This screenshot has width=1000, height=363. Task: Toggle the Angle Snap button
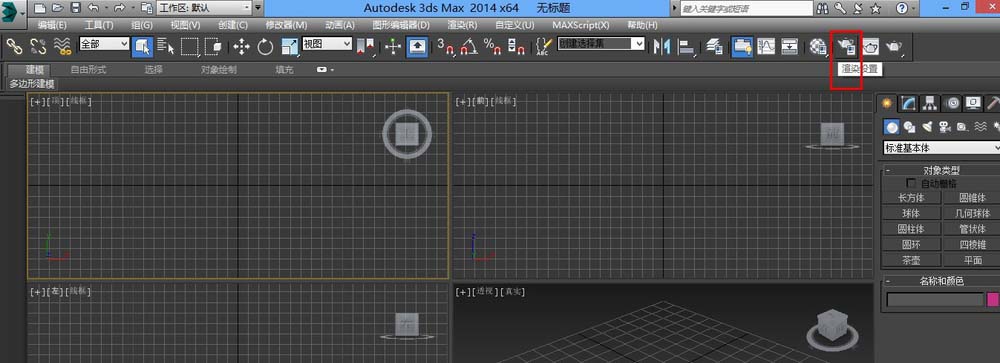click(x=469, y=46)
